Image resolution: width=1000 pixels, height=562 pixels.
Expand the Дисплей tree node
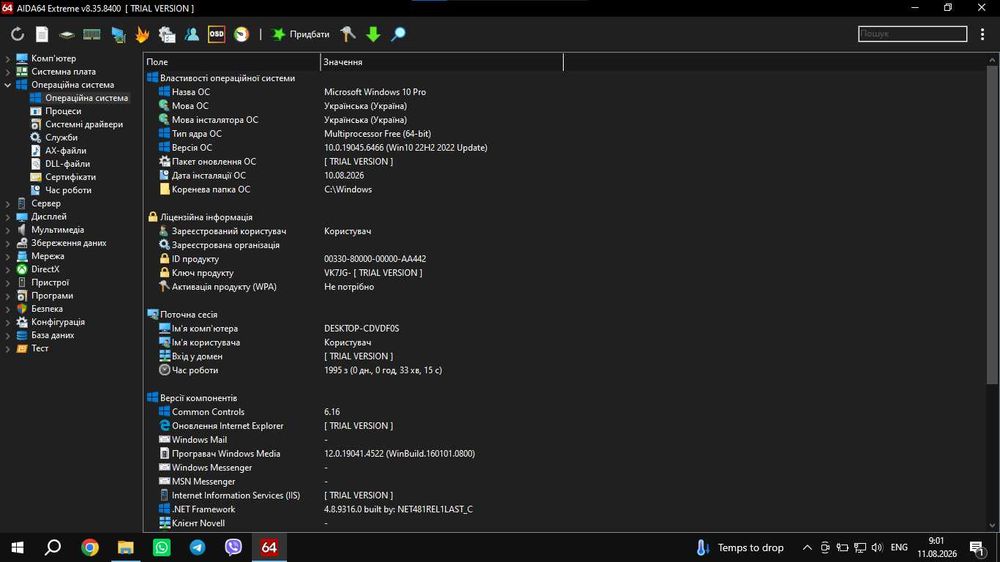8,217
